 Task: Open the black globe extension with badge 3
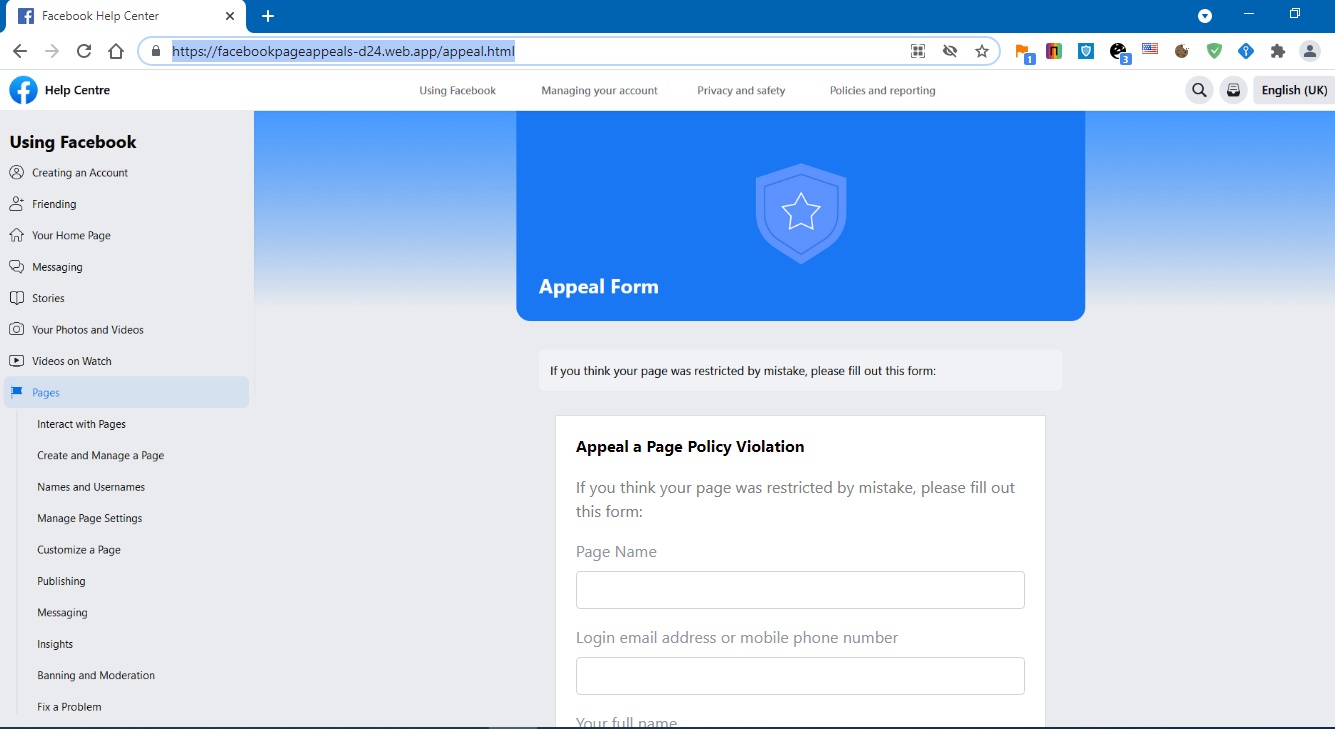[1119, 52]
